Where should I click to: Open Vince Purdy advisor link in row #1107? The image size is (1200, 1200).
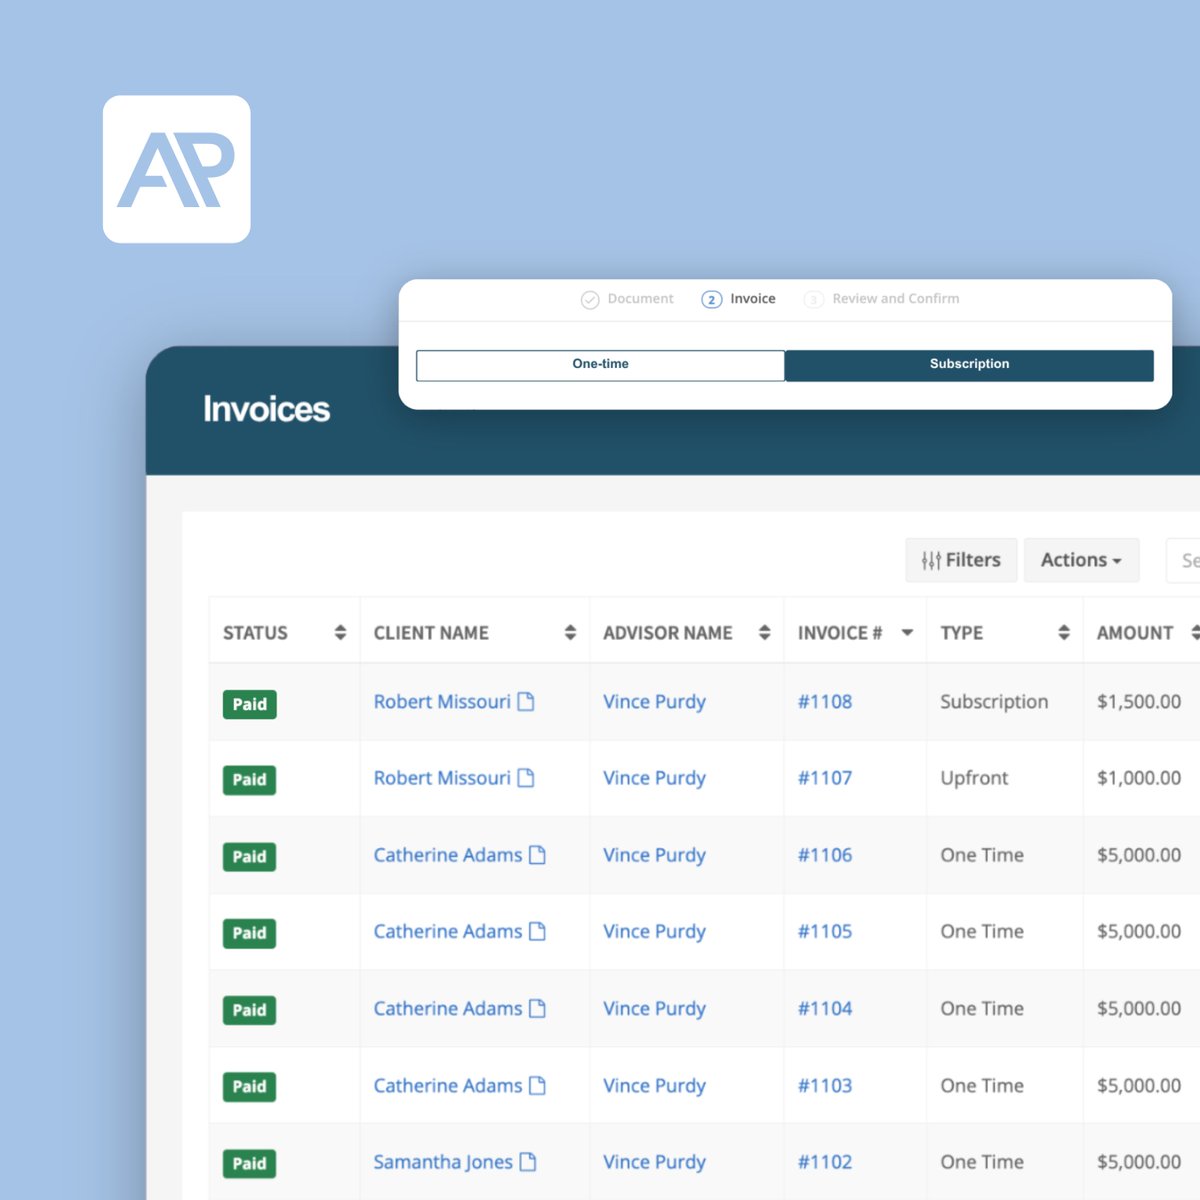pyautogui.click(x=654, y=778)
